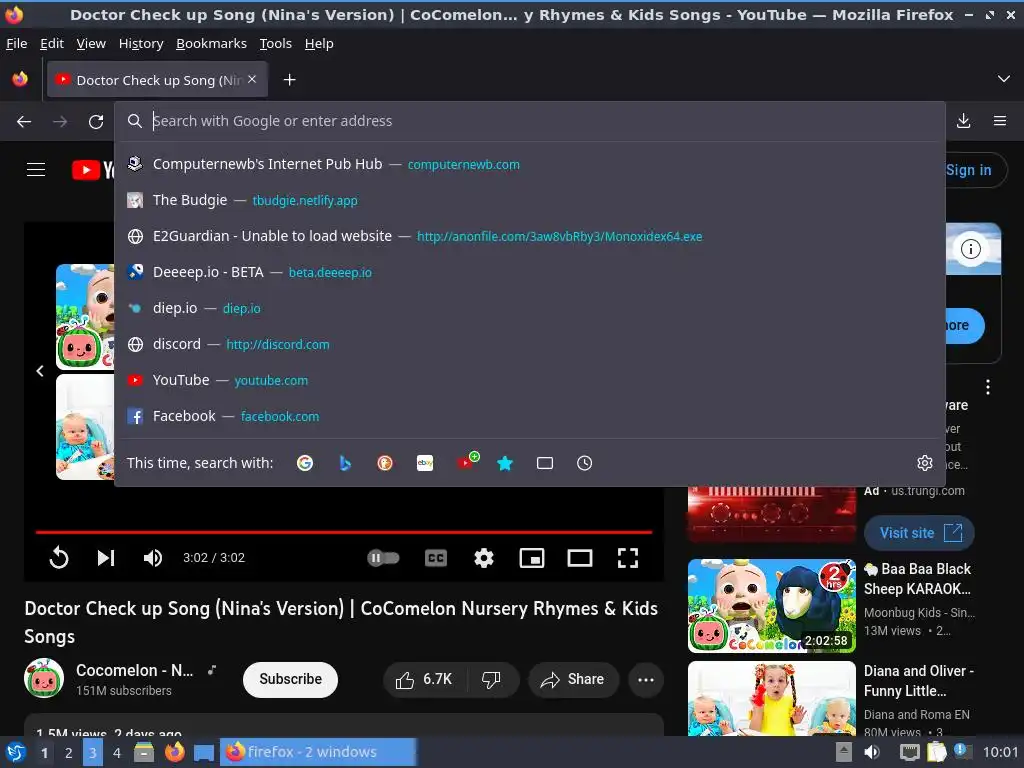Image resolution: width=1024 pixels, height=768 pixels.
Task: Search open tabs using the tab icon
Action: tap(545, 463)
